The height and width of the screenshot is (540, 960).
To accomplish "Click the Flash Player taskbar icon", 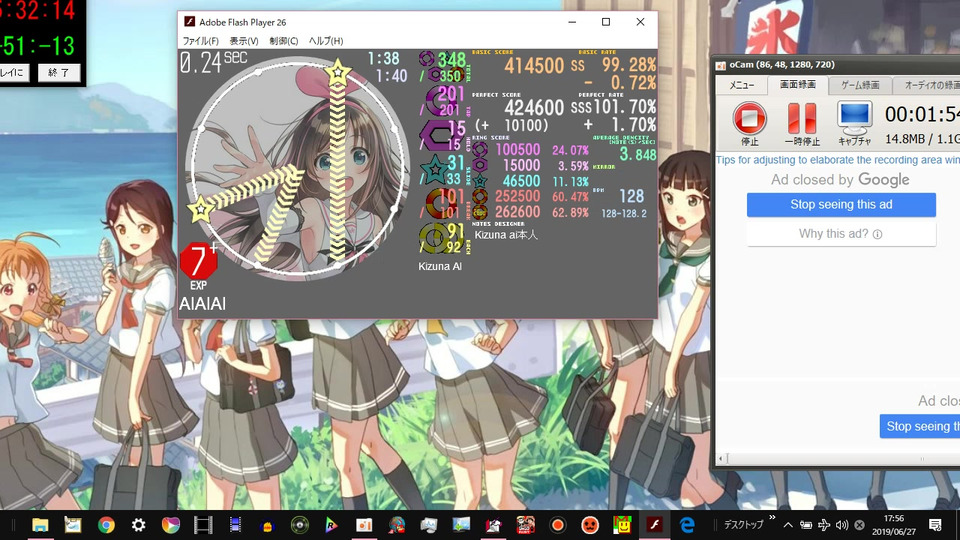I will tap(654, 525).
